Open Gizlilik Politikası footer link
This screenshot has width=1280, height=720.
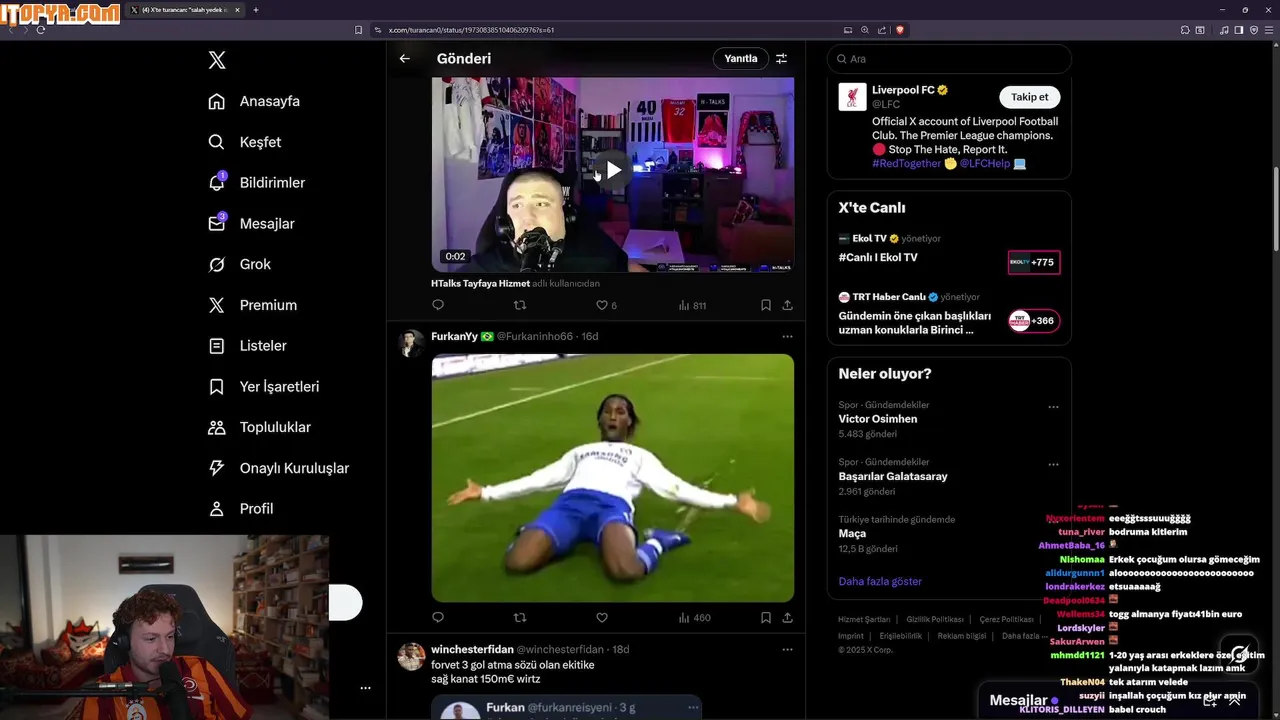pos(935,620)
